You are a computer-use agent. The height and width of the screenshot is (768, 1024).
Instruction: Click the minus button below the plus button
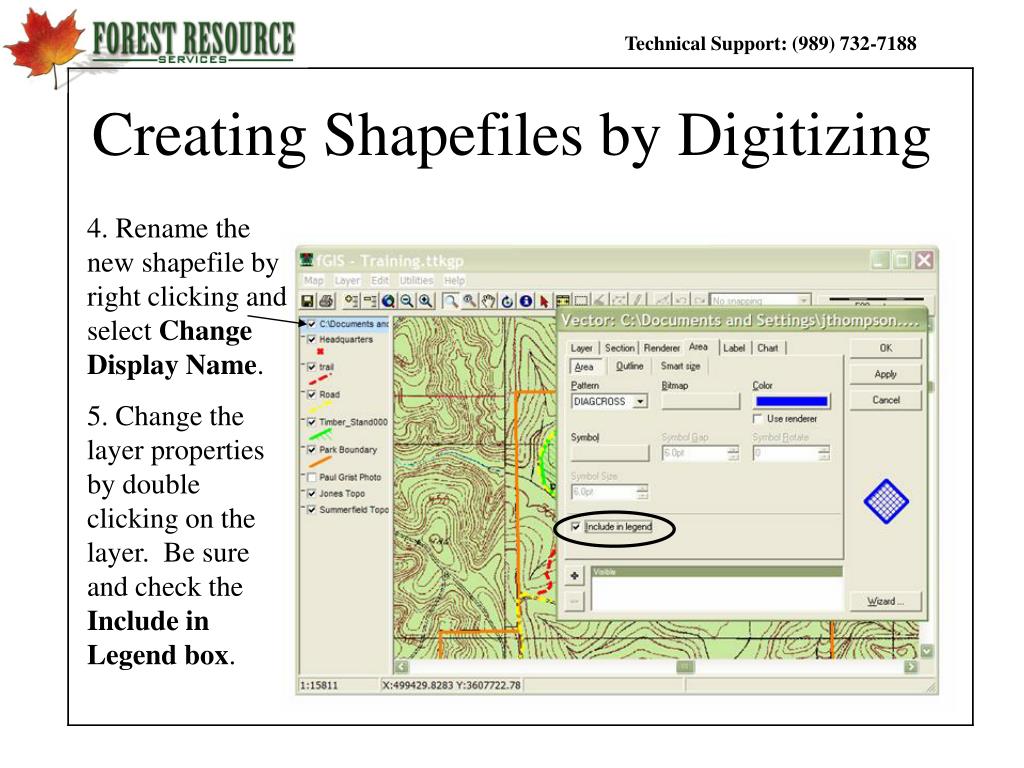click(574, 600)
